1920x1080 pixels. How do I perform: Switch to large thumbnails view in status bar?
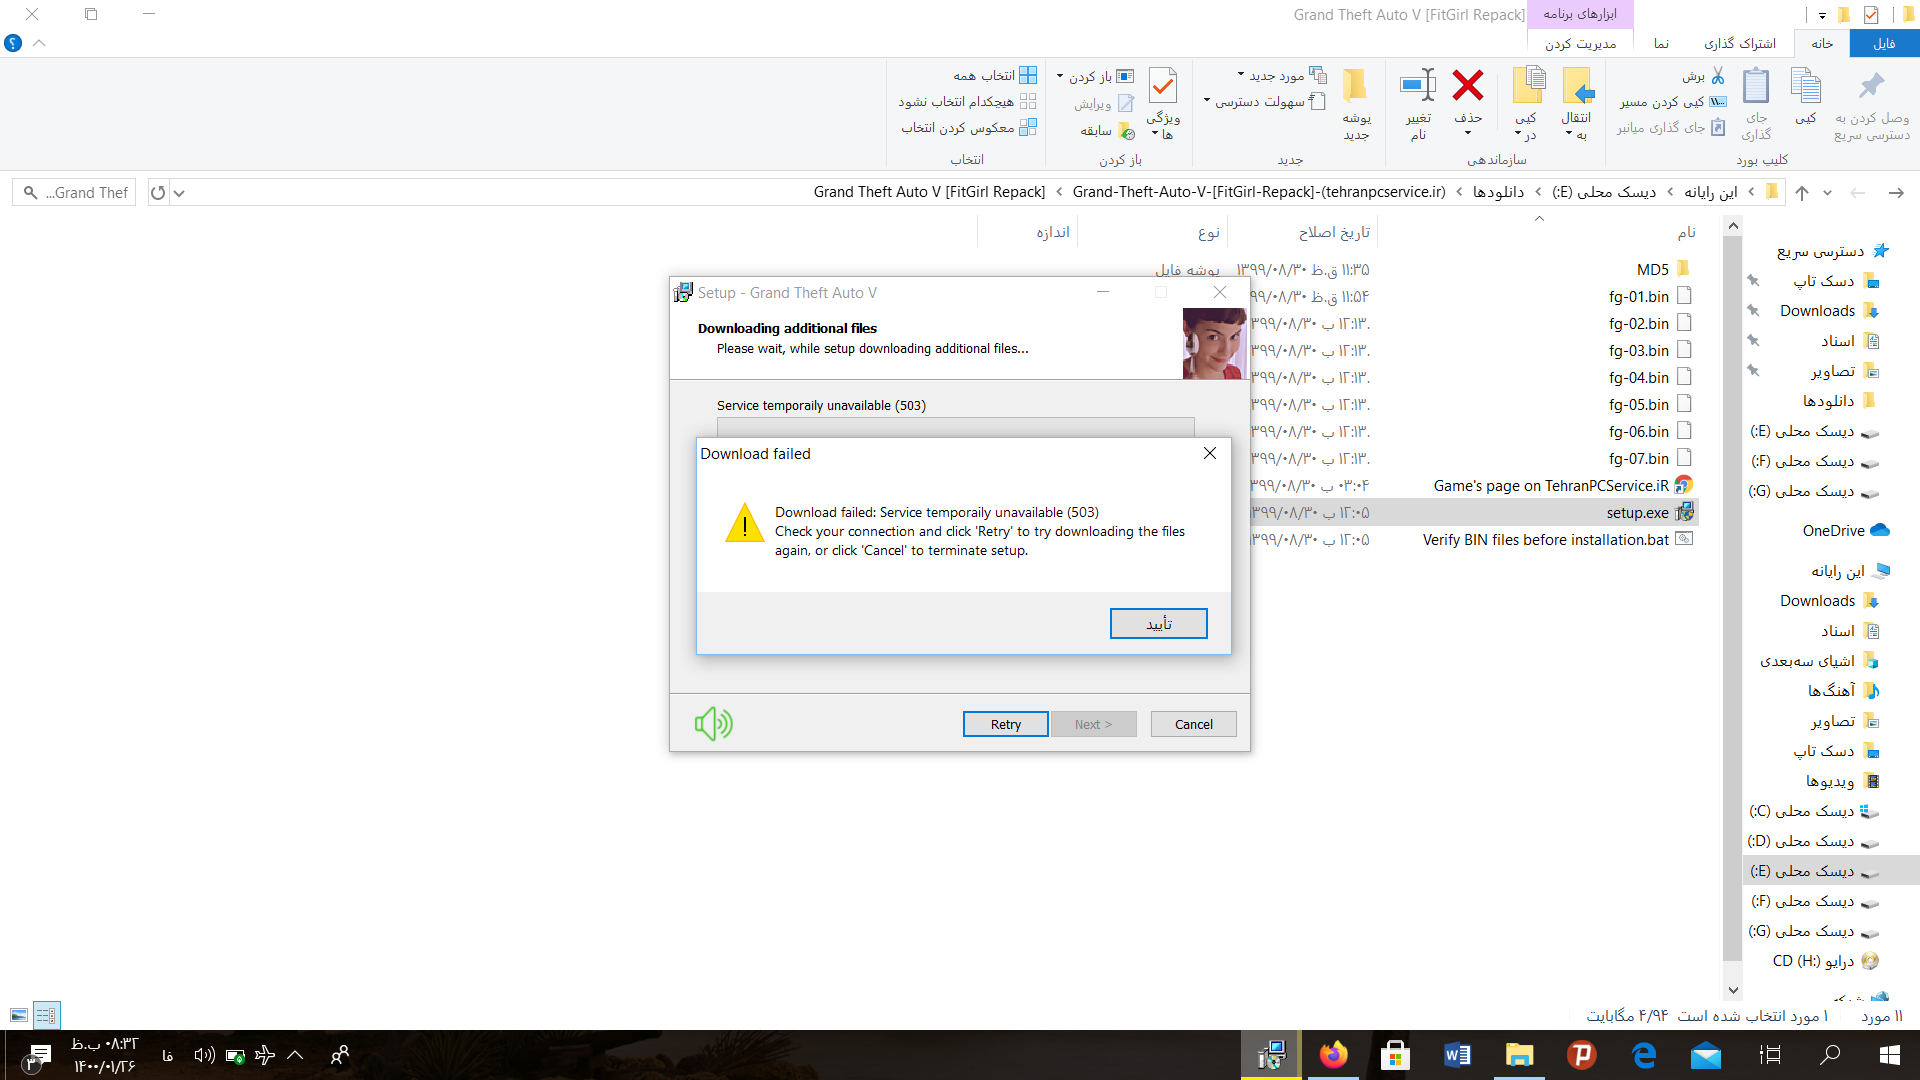(19, 1015)
